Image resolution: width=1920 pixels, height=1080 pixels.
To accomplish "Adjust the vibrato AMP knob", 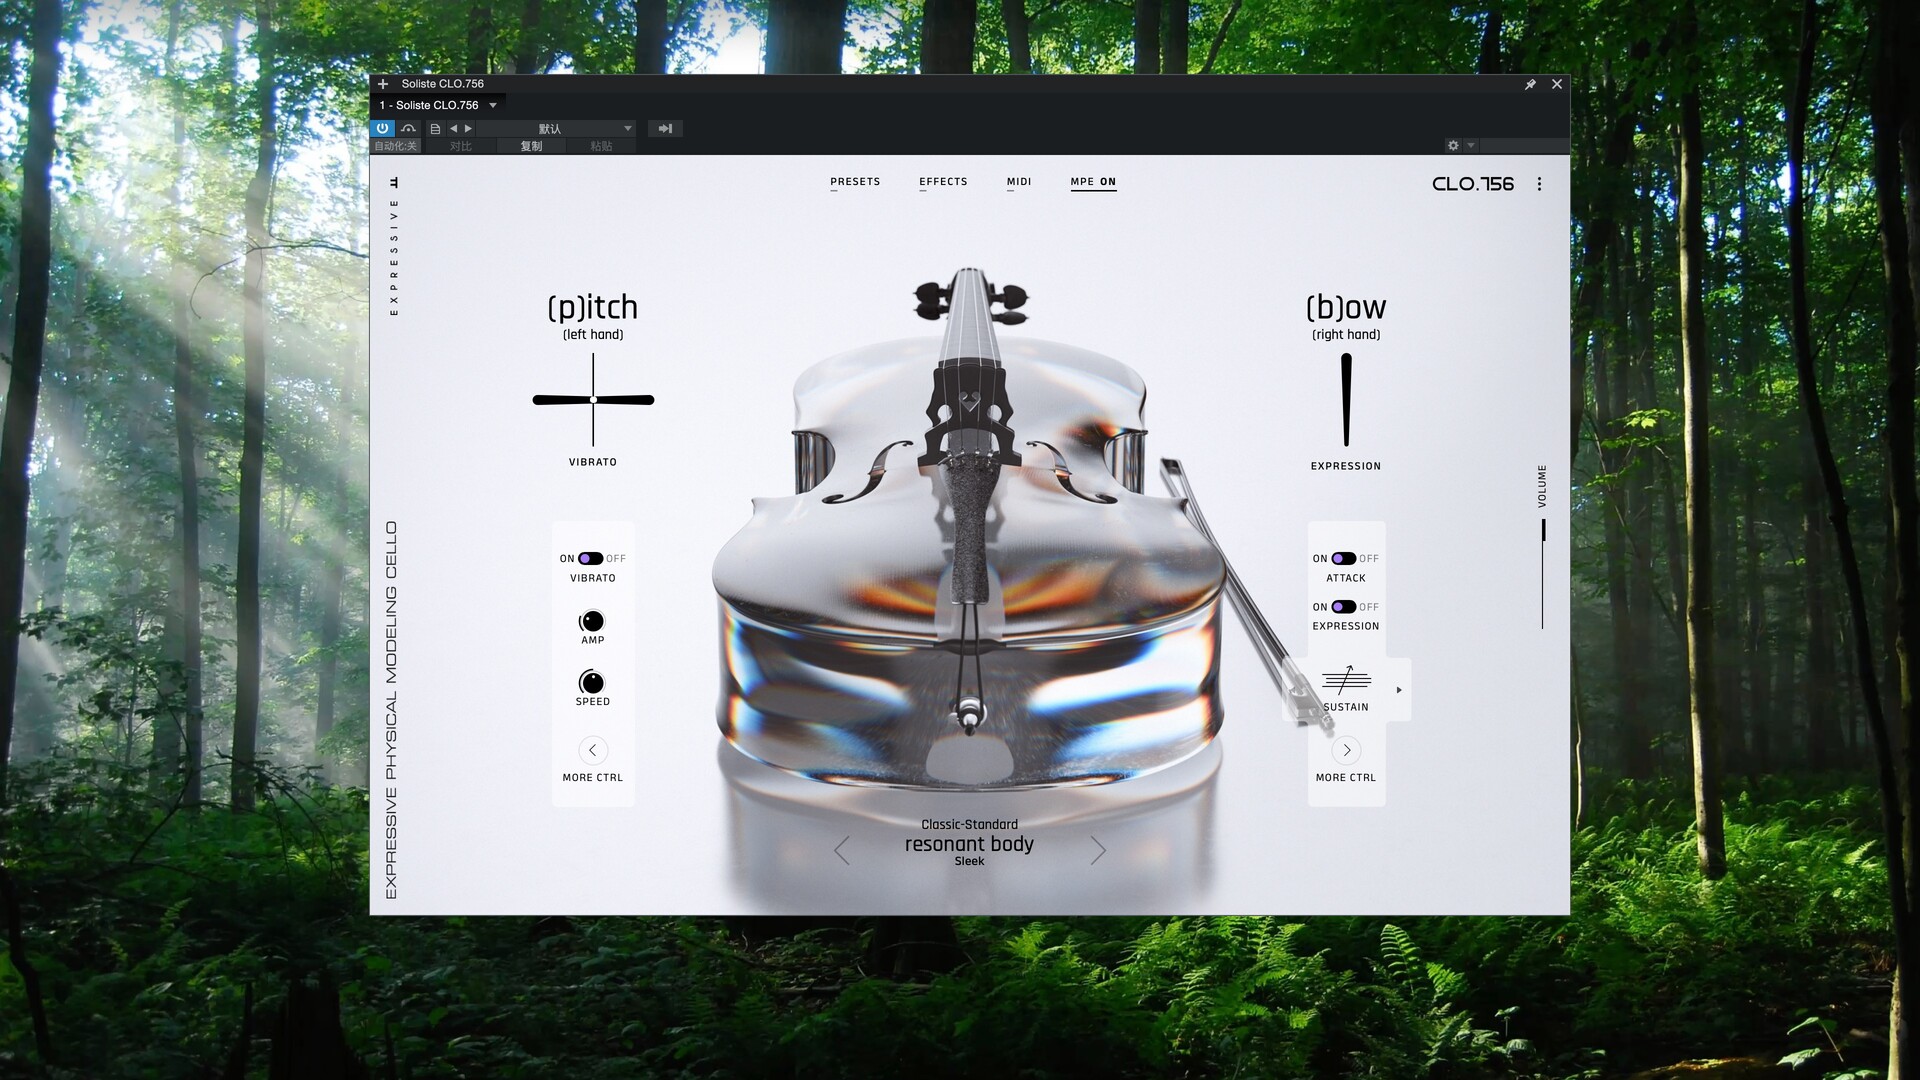I will coord(592,621).
